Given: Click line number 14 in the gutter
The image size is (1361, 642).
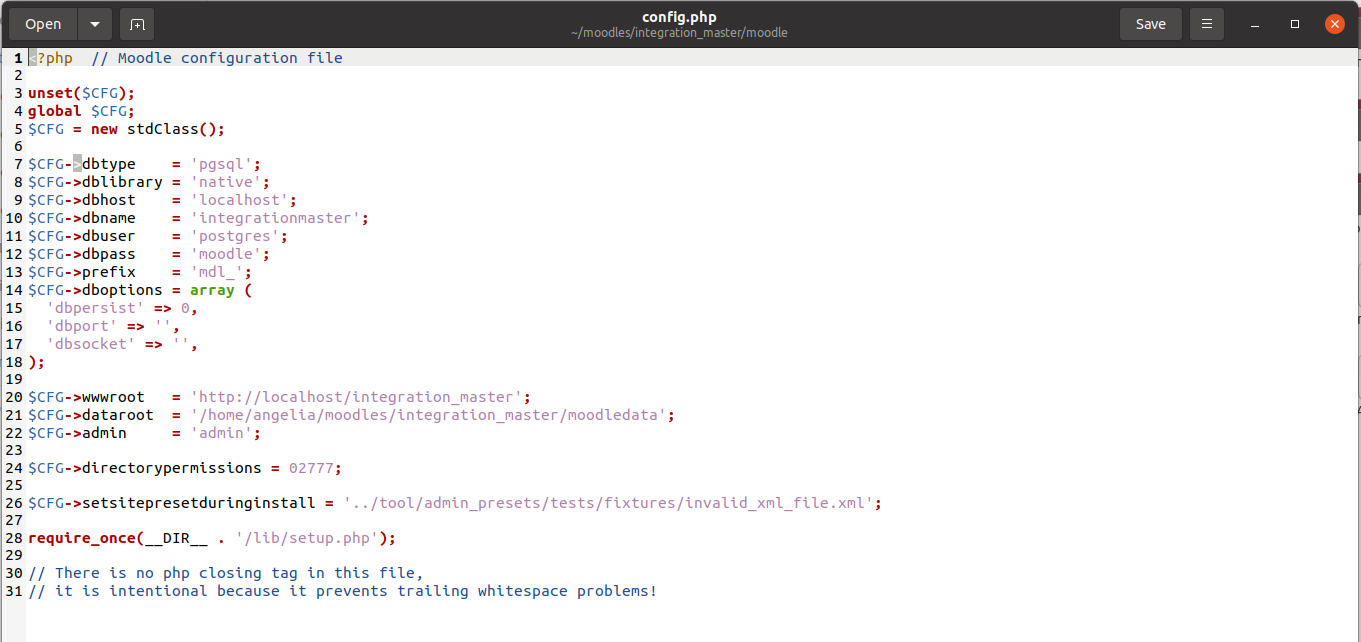Looking at the screenshot, I should (x=14, y=290).
